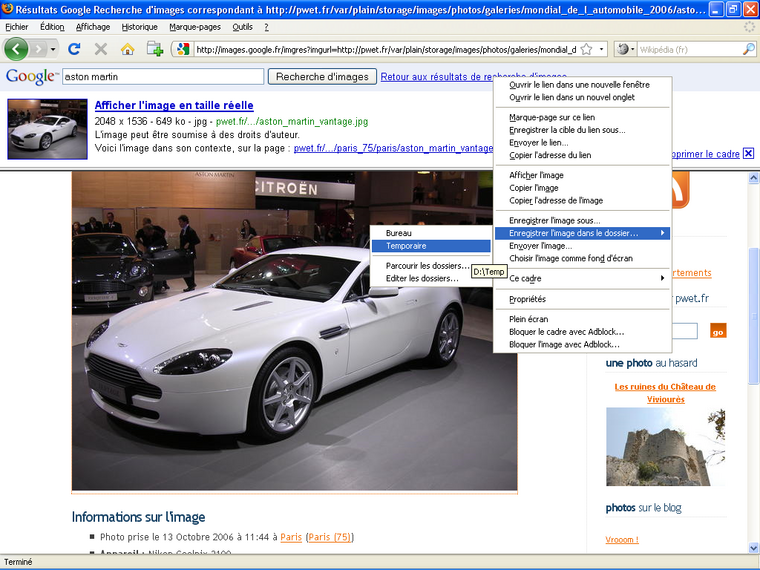Open the address bar history dropdown

point(602,49)
